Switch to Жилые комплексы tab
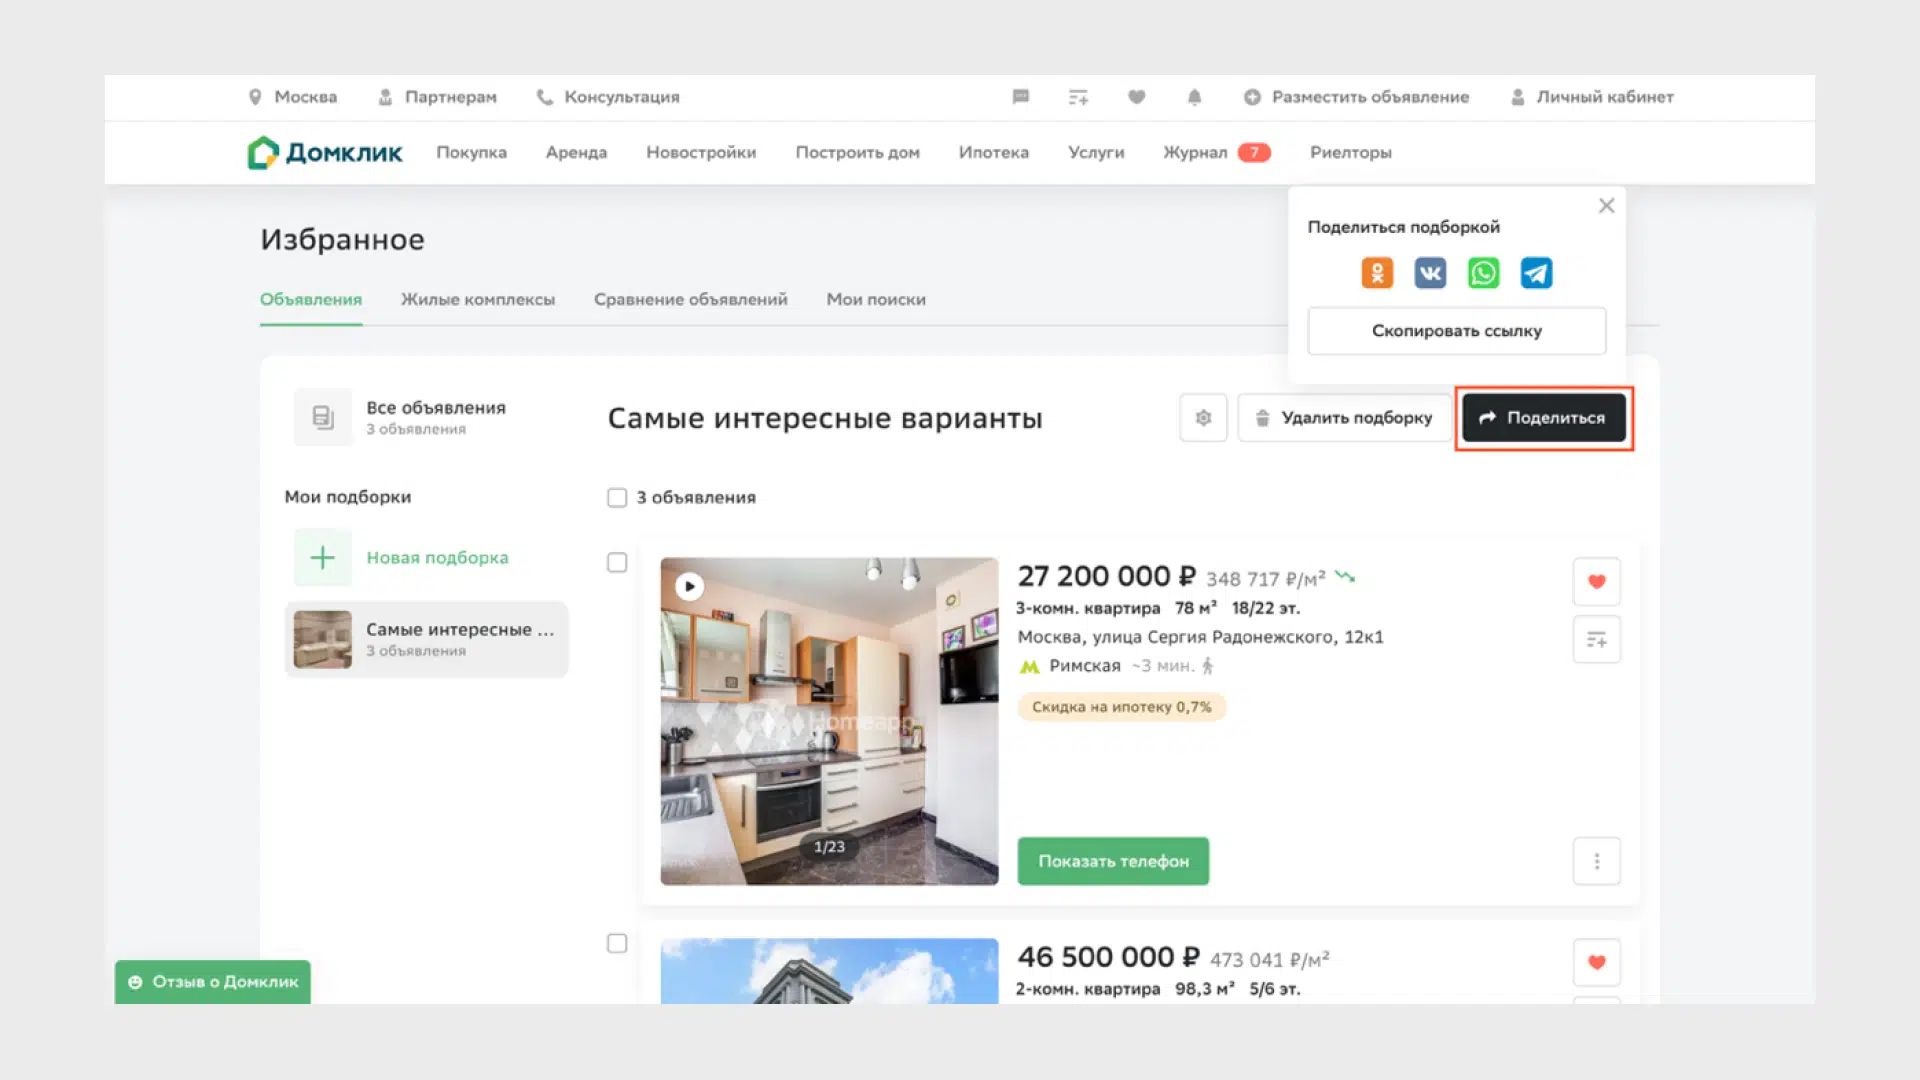The image size is (1920, 1080). click(478, 300)
